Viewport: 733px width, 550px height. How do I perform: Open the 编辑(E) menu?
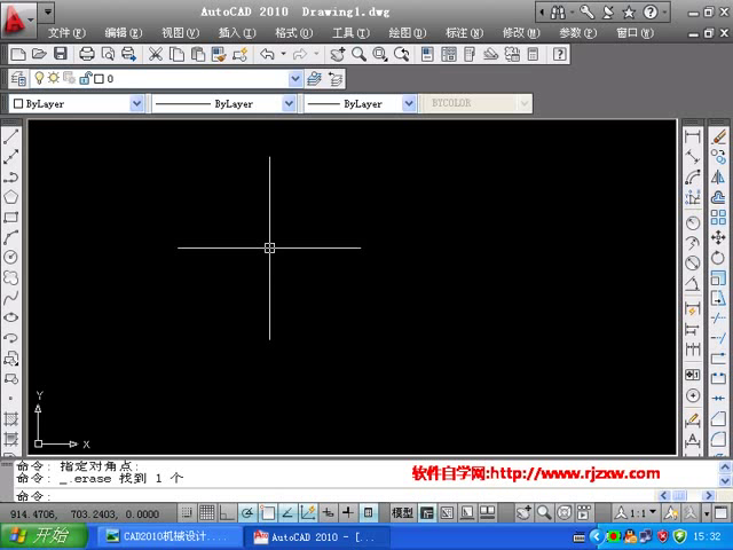tap(123, 33)
